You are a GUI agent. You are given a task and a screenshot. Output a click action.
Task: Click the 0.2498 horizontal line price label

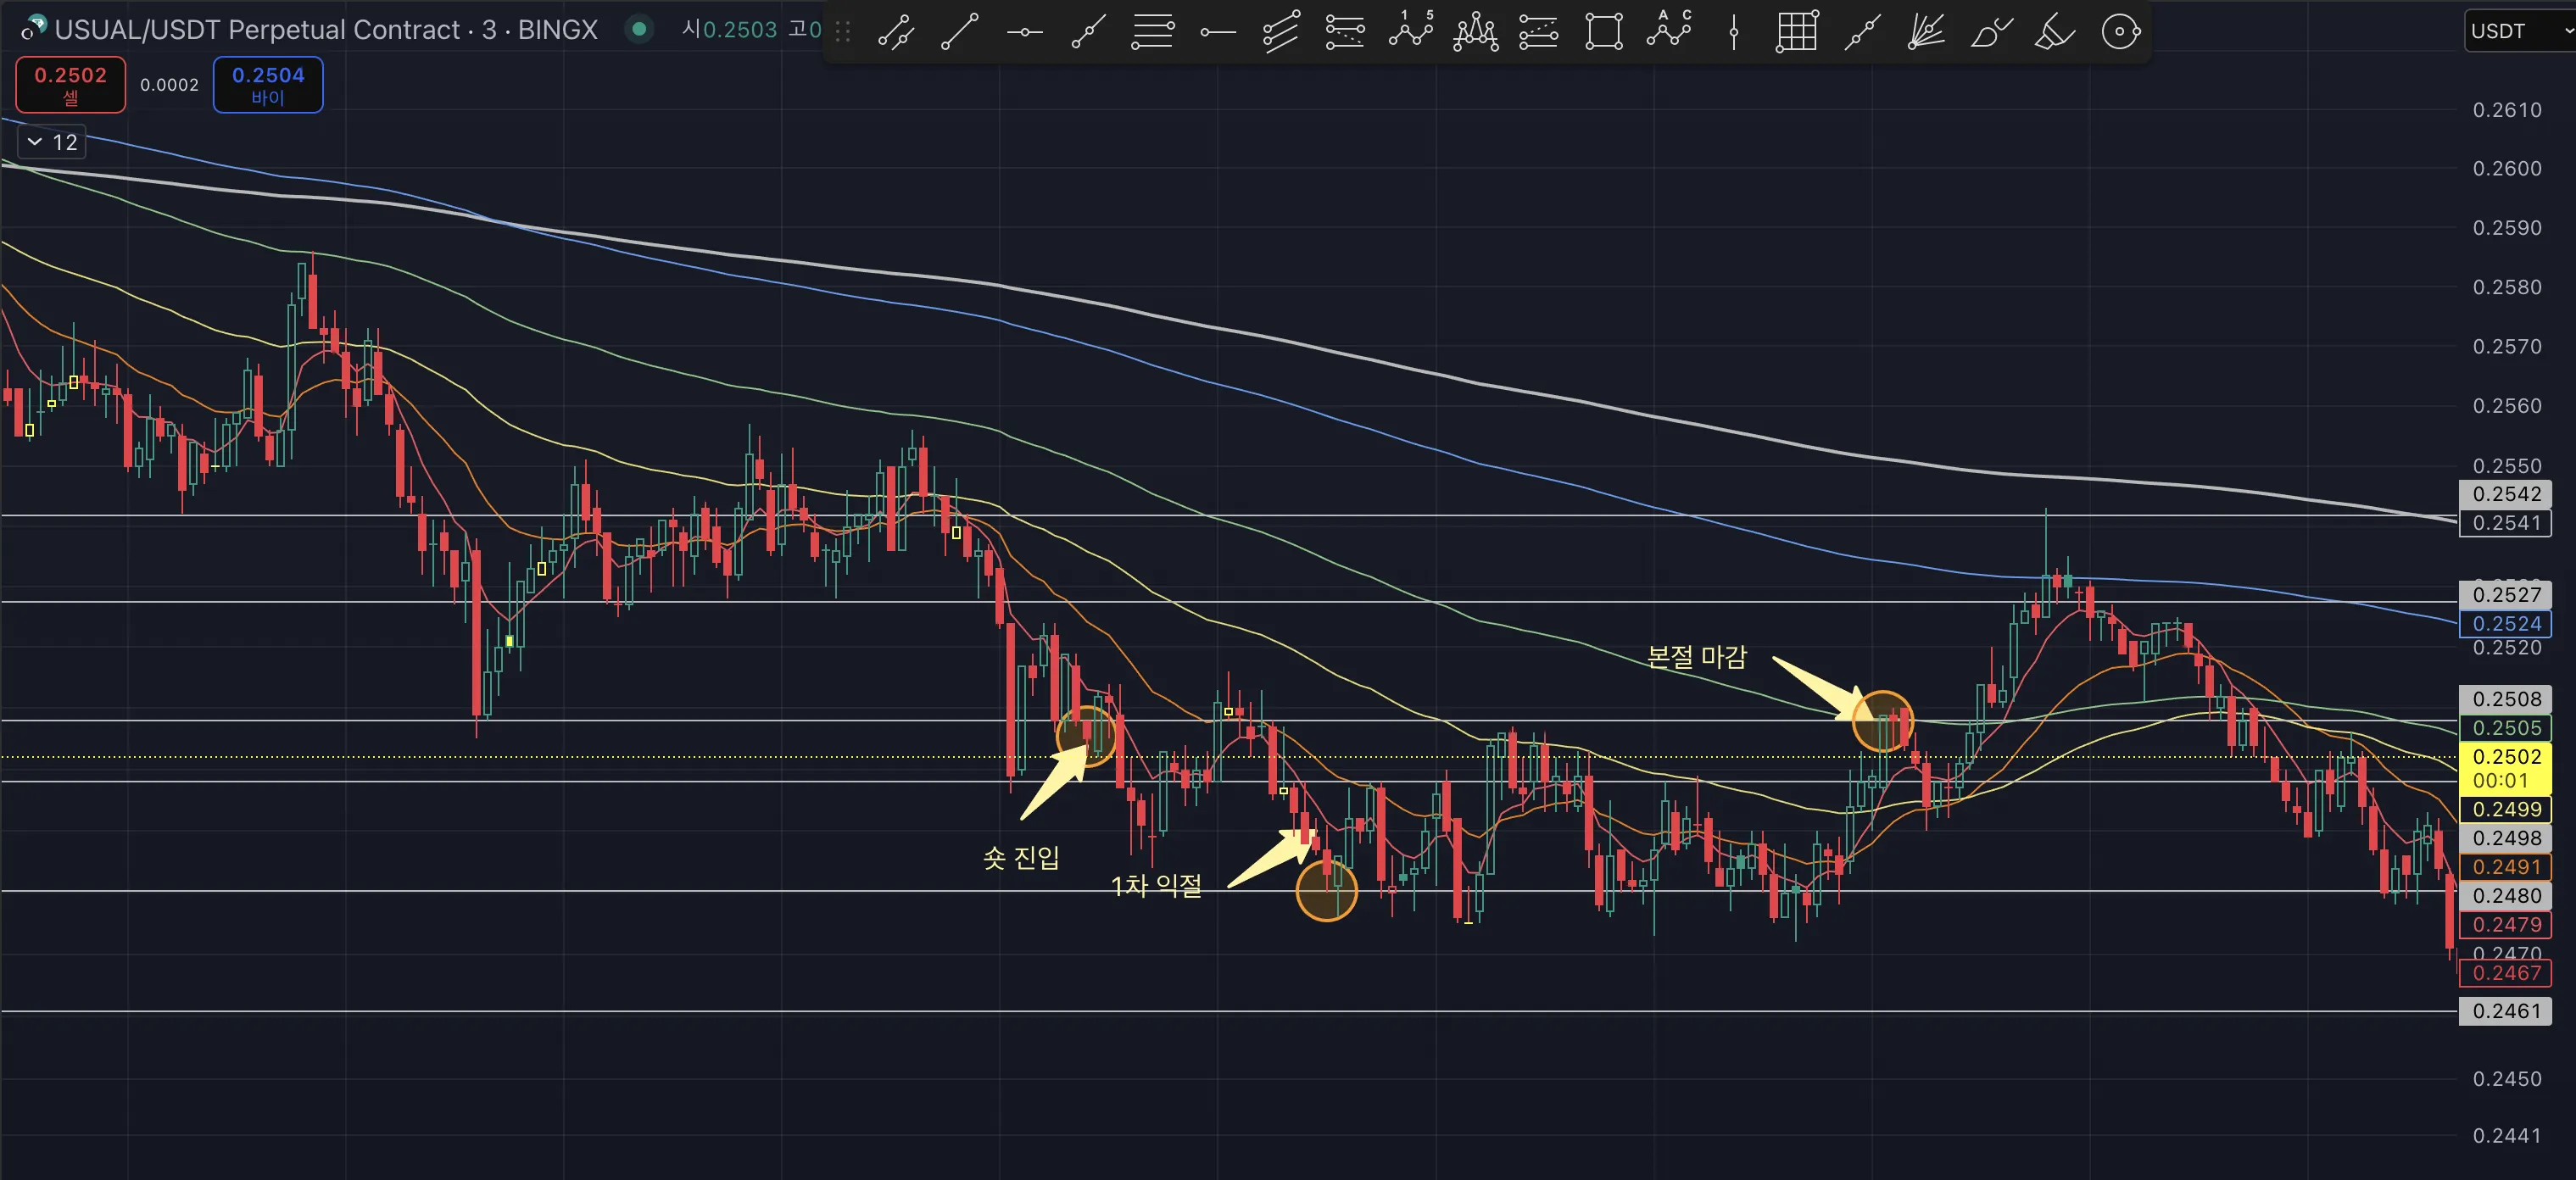click(2505, 838)
